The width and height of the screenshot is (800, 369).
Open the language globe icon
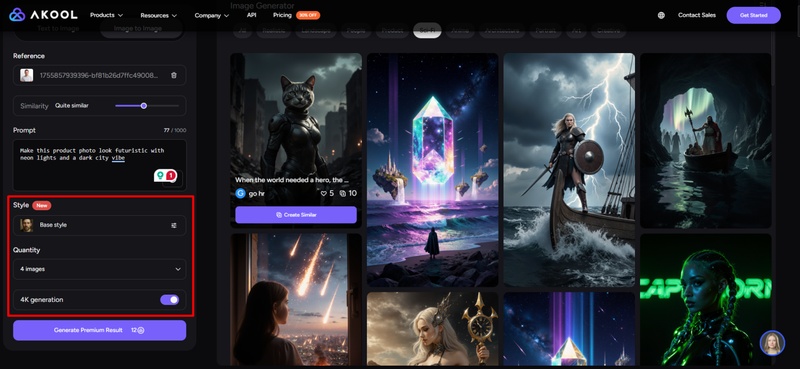[x=661, y=15]
